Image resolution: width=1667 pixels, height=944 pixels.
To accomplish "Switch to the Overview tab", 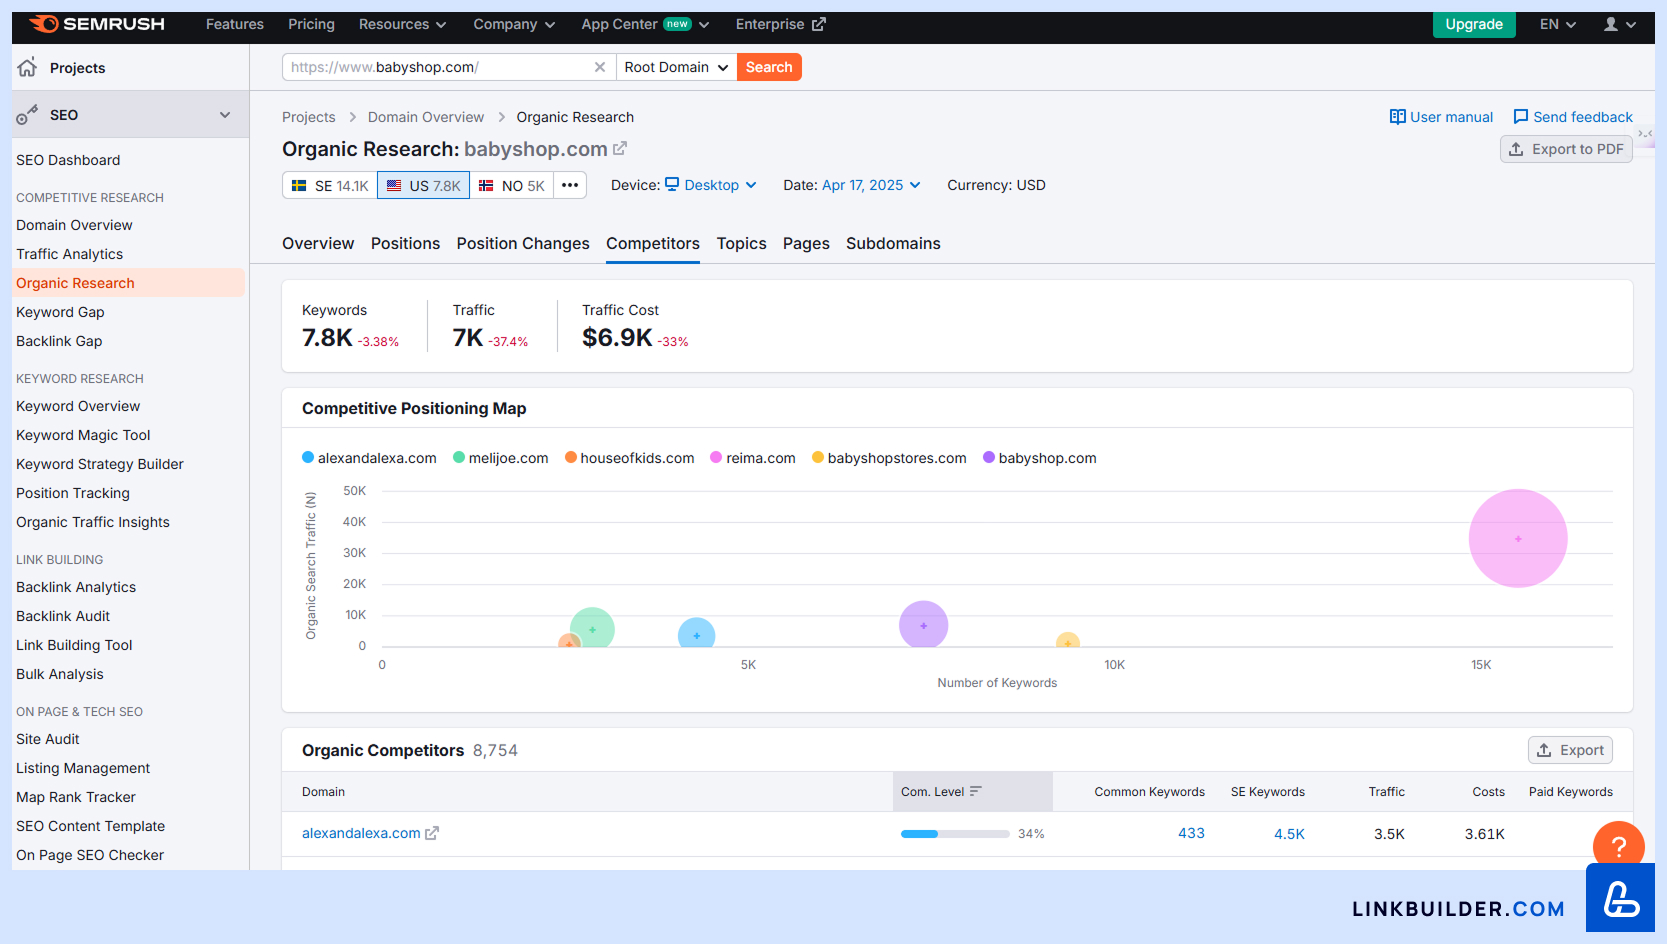I will (x=318, y=243).
